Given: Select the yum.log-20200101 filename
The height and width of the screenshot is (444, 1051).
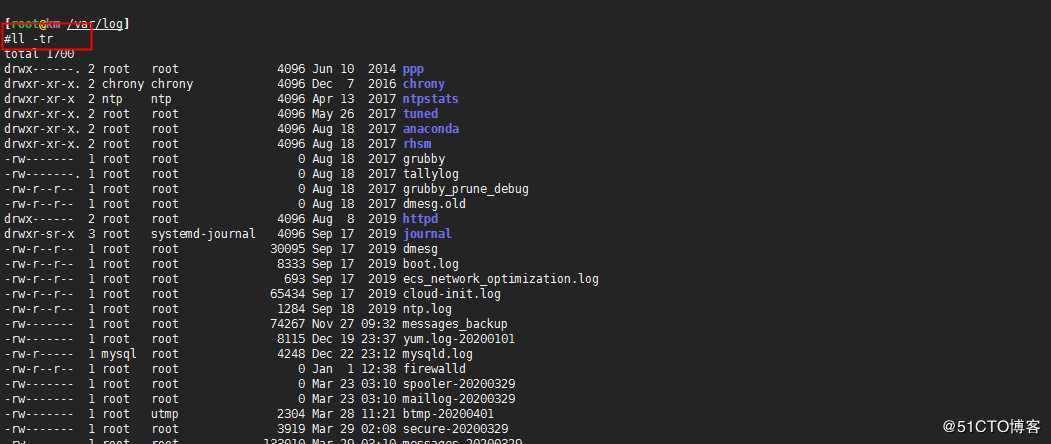Looking at the screenshot, I should click(459, 339).
